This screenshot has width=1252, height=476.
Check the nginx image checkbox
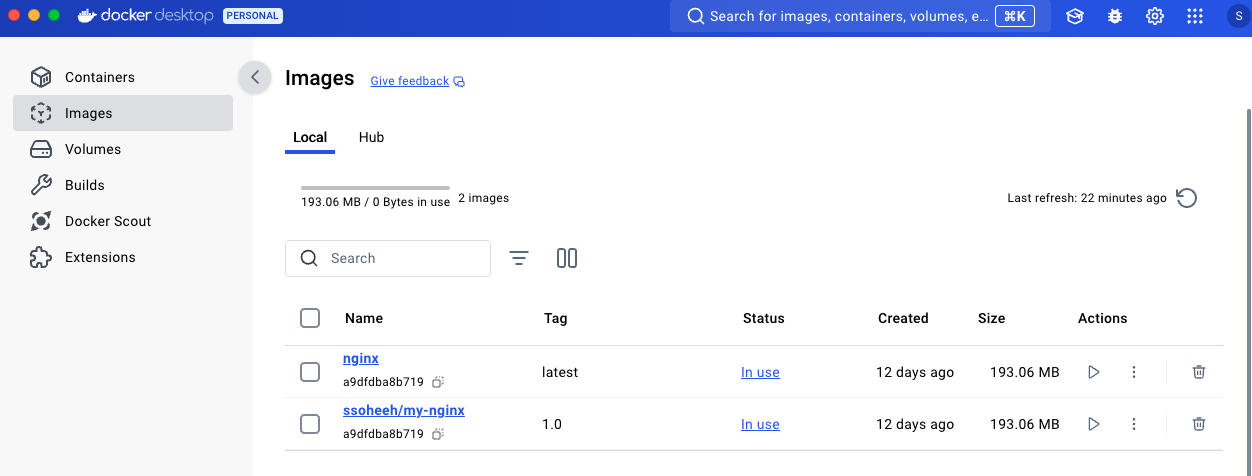310,372
